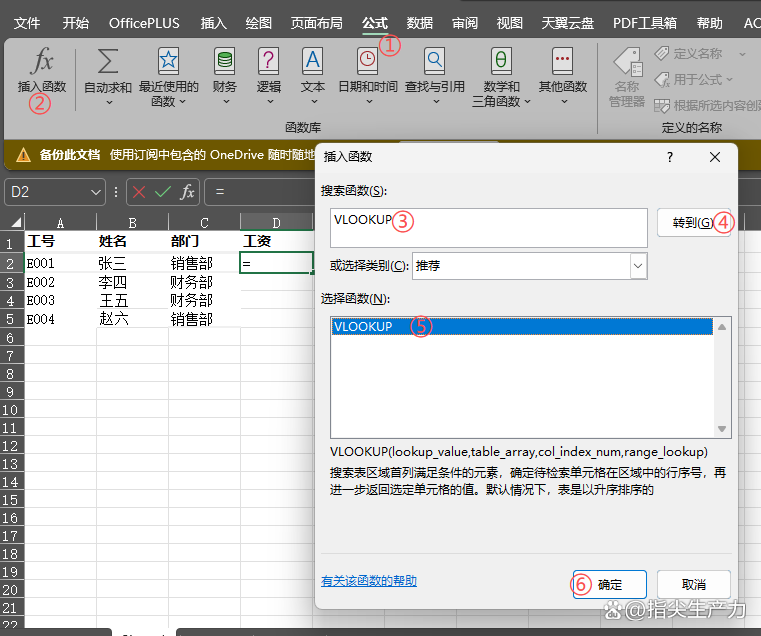
Task: Switch to the 视图 tab
Action: coord(510,23)
